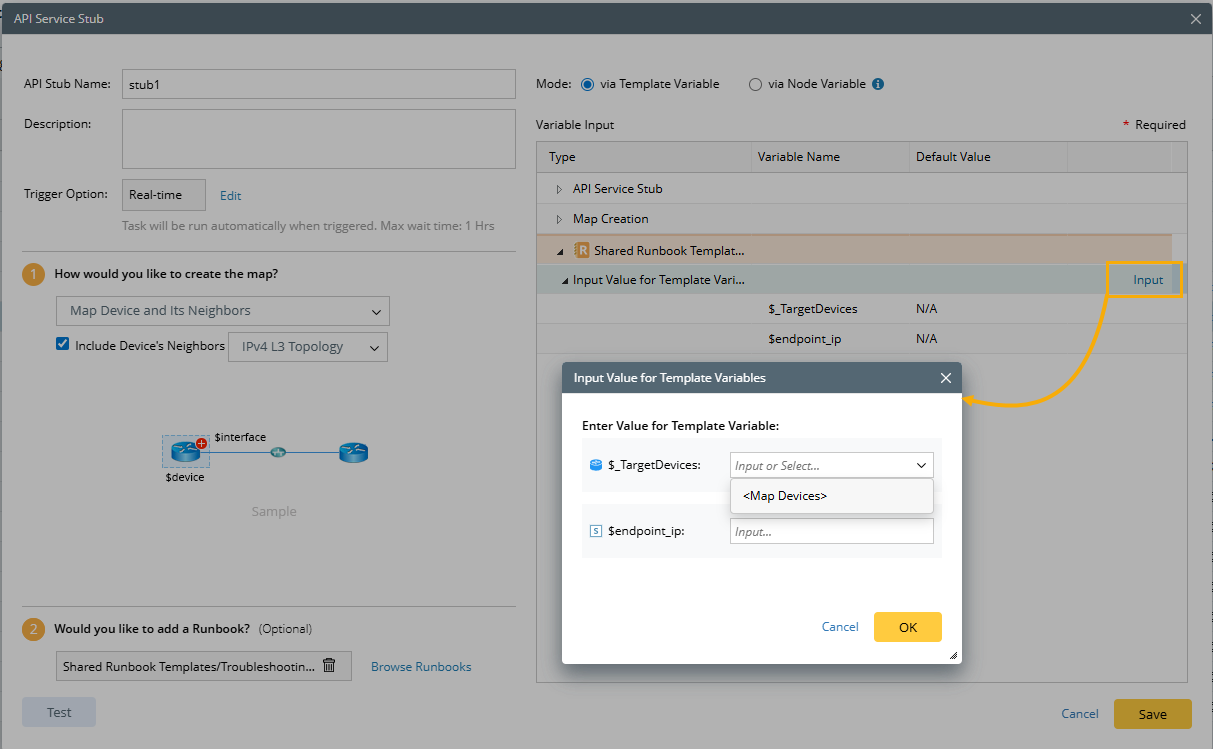Screen dimensions: 1213x749
Task: Open the Browse Runbooks link
Action: click(x=421, y=666)
